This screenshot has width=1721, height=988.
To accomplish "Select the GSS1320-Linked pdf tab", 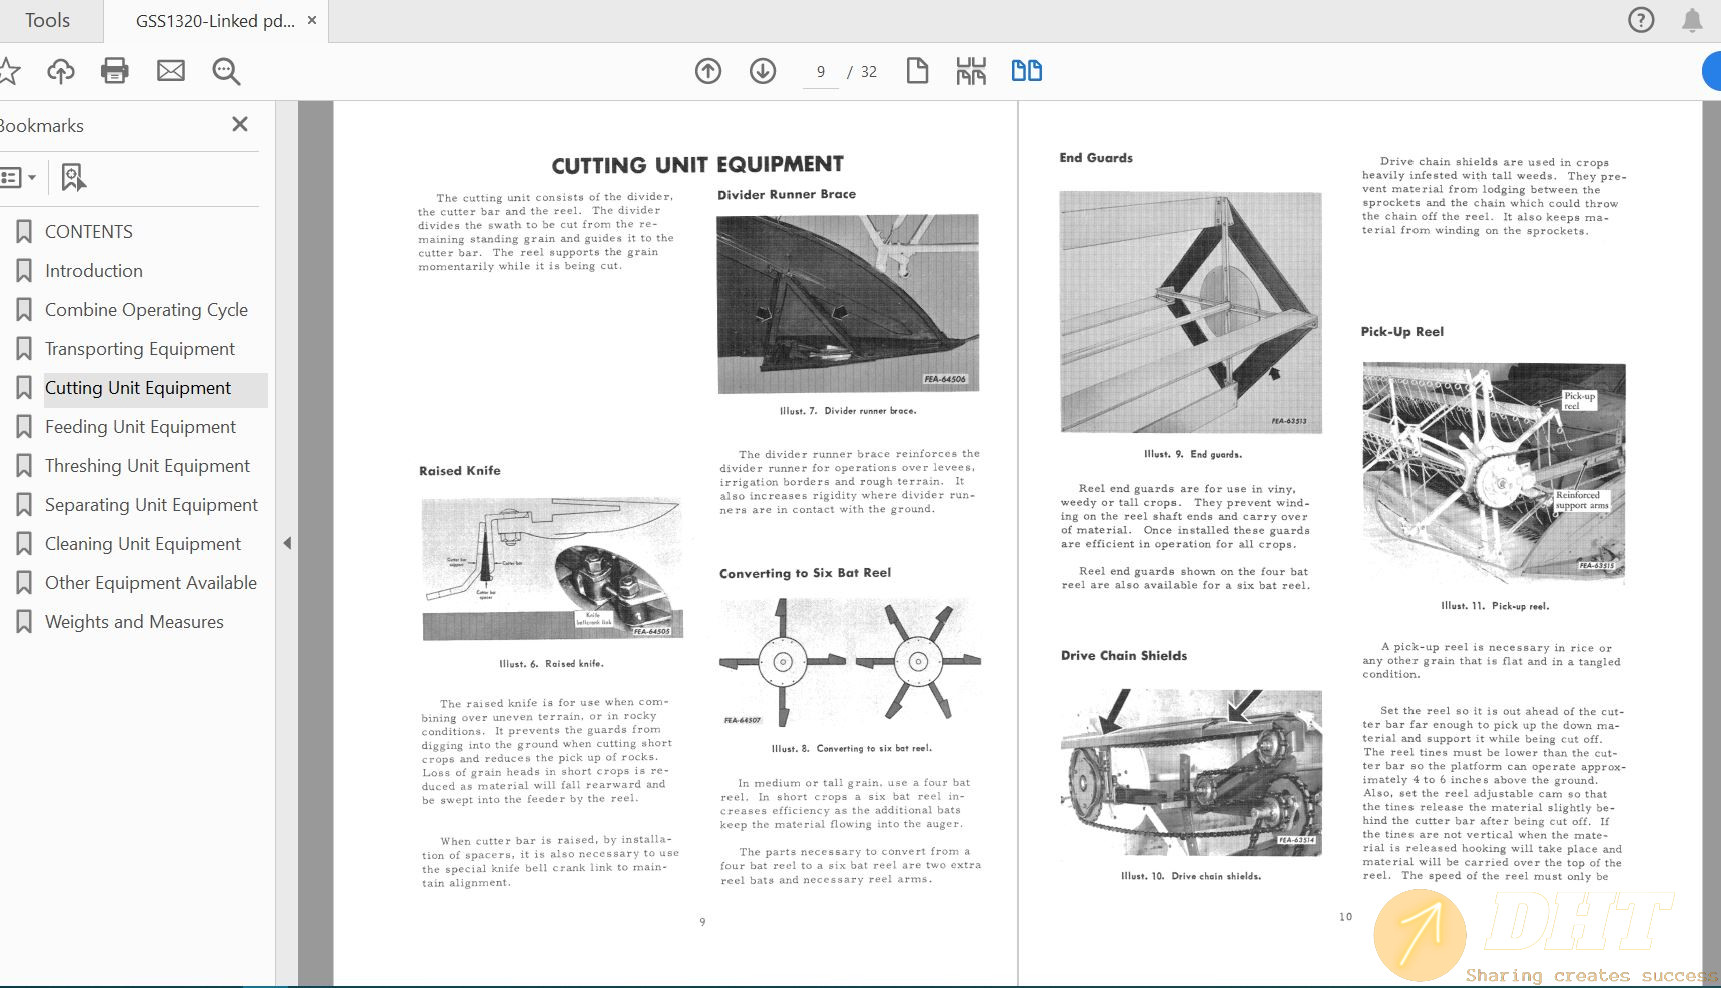I will click(x=214, y=21).
